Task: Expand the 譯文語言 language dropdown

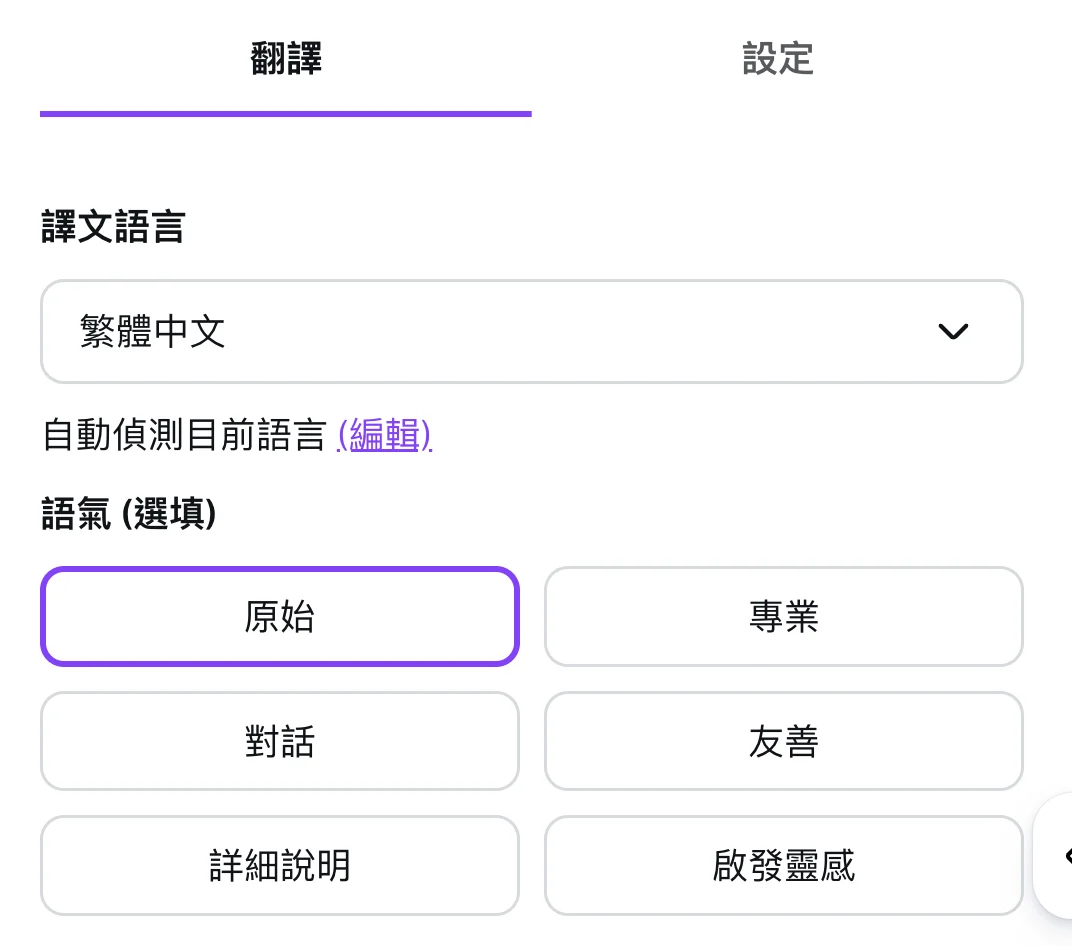Action: coord(531,332)
